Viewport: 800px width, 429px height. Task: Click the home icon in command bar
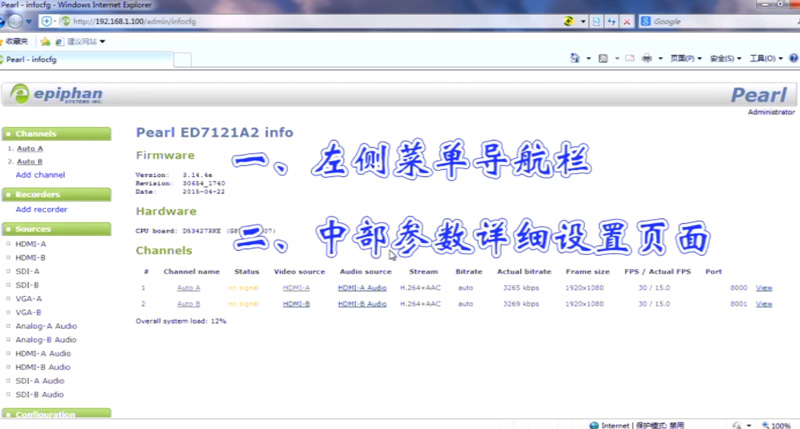coord(574,59)
